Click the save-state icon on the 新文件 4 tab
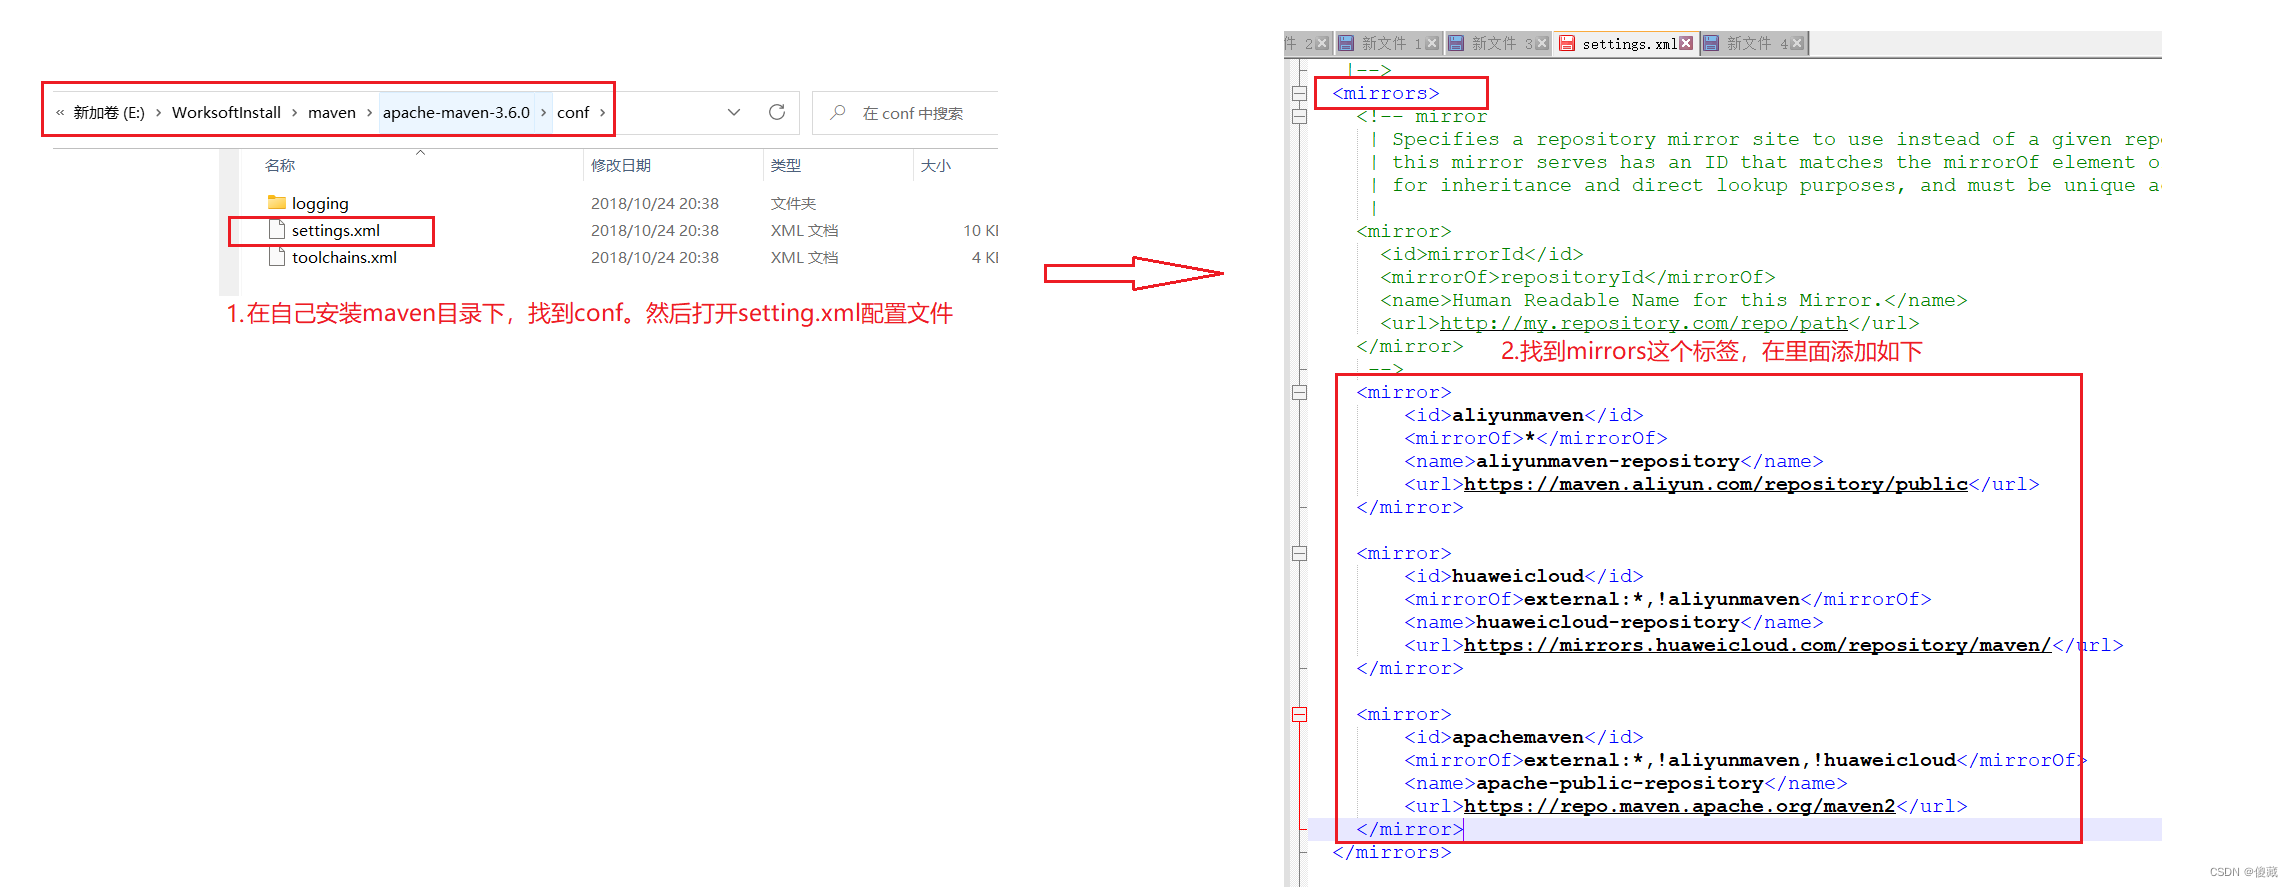2293x887 pixels. [x=1711, y=43]
